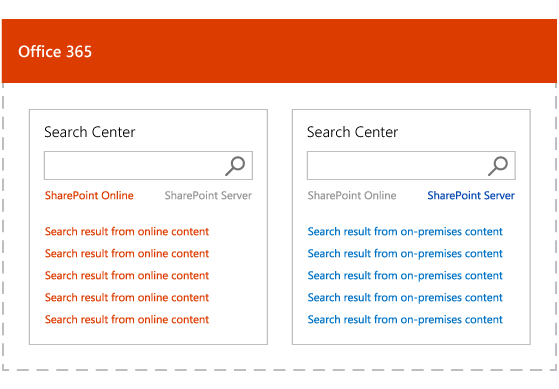Select the gray SharePoint Server tab
The width and height of the screenshot is (559, 389).
point(208,195)
